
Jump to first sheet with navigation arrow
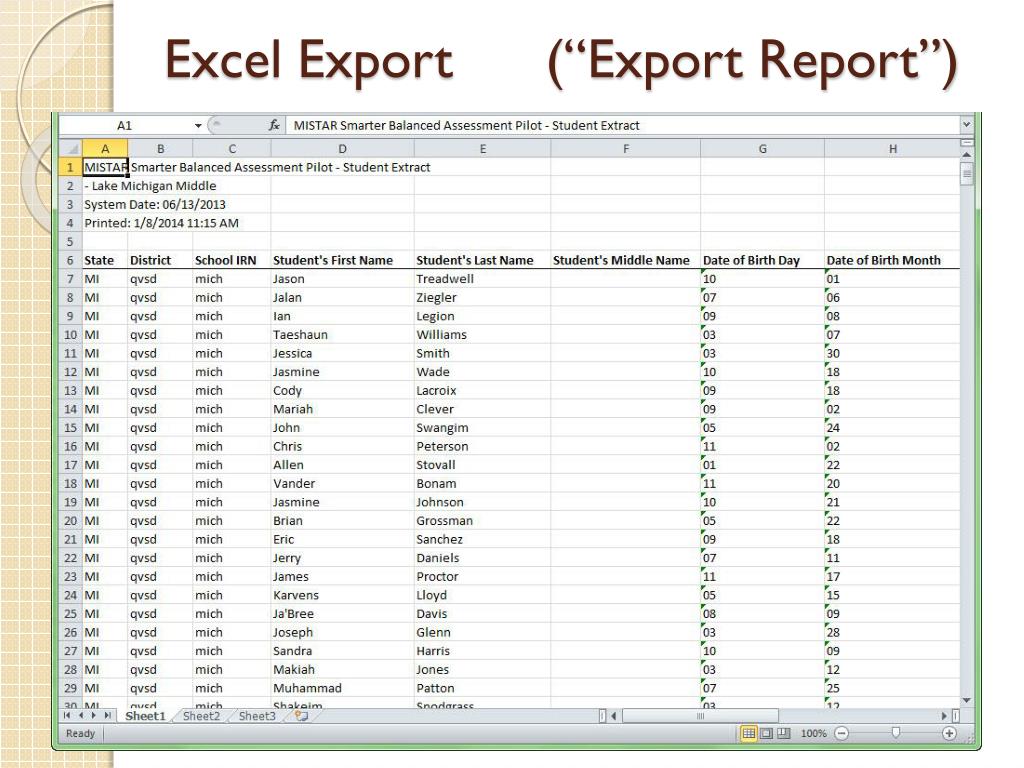pyautogui.click(x=67, y=716)
